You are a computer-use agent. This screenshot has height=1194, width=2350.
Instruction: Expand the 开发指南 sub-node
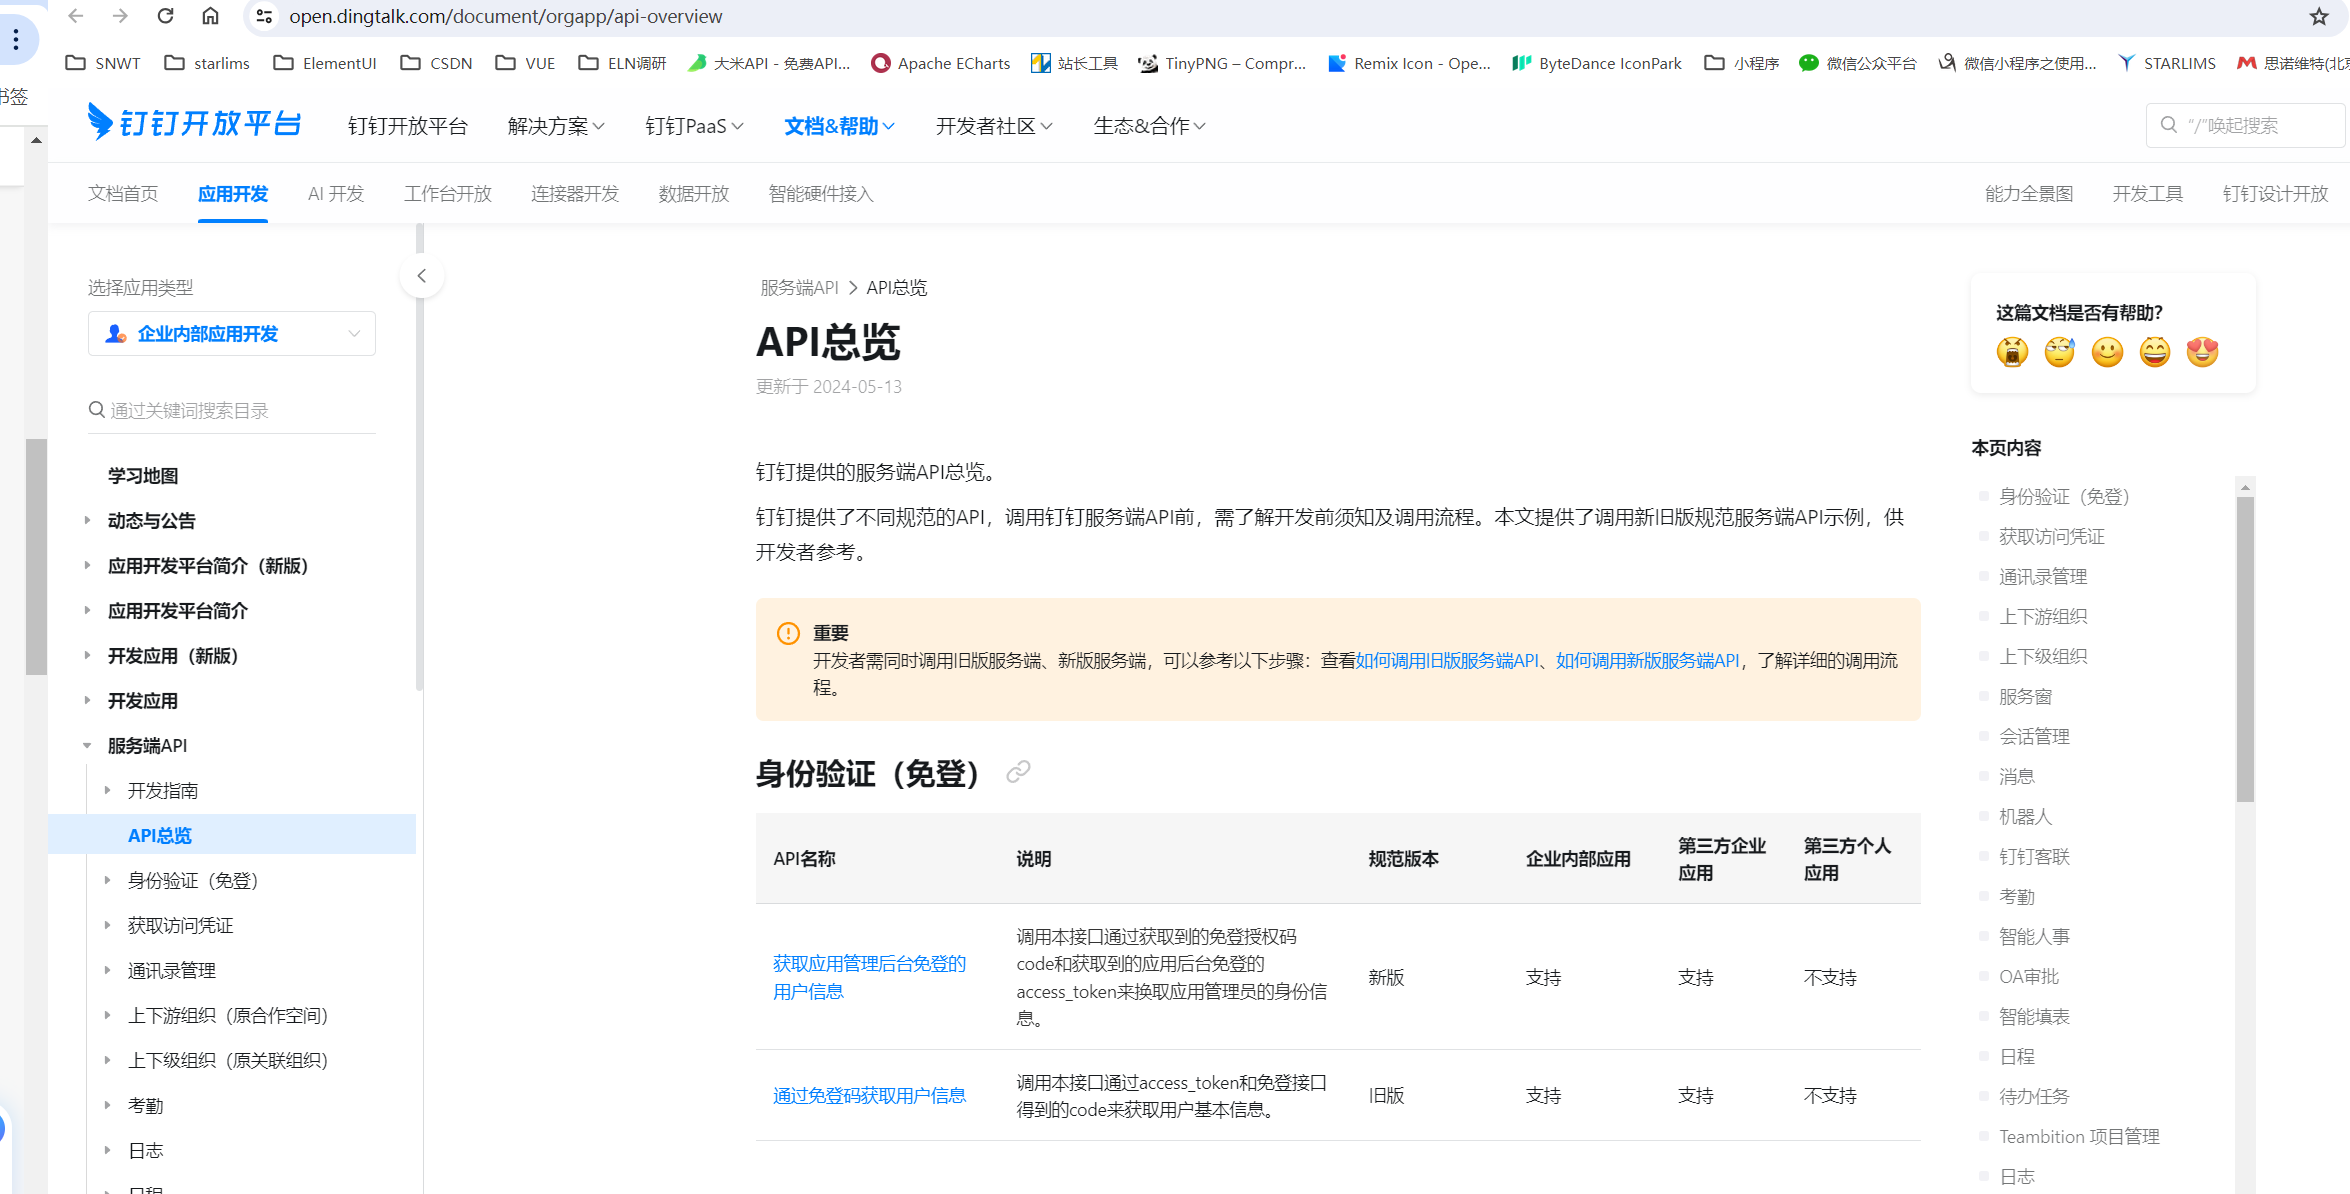[107, 790]
